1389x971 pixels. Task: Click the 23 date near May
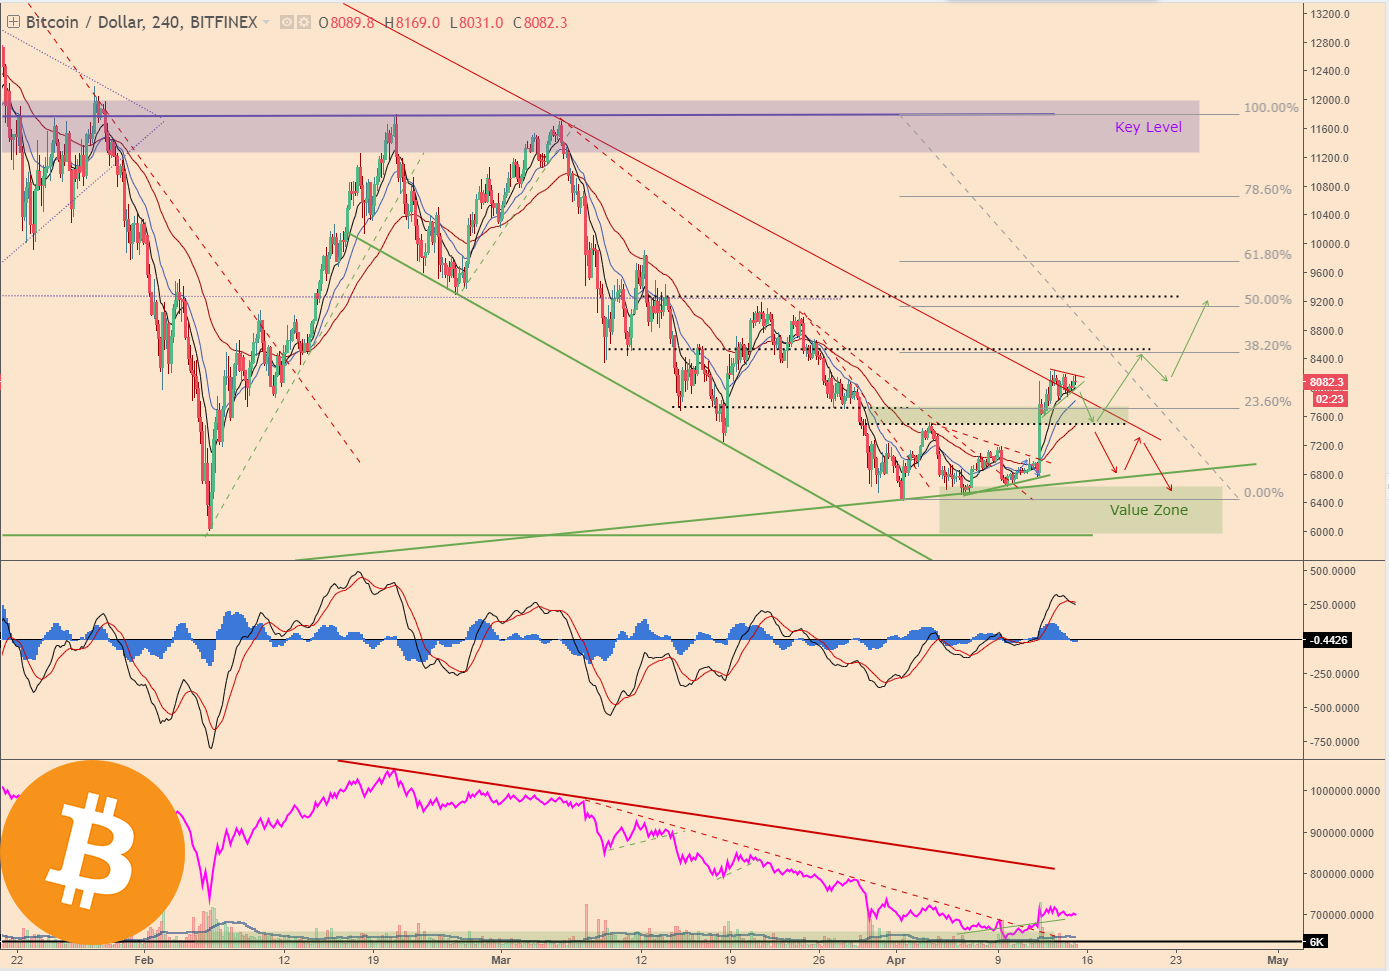(x=1175, y=960)
